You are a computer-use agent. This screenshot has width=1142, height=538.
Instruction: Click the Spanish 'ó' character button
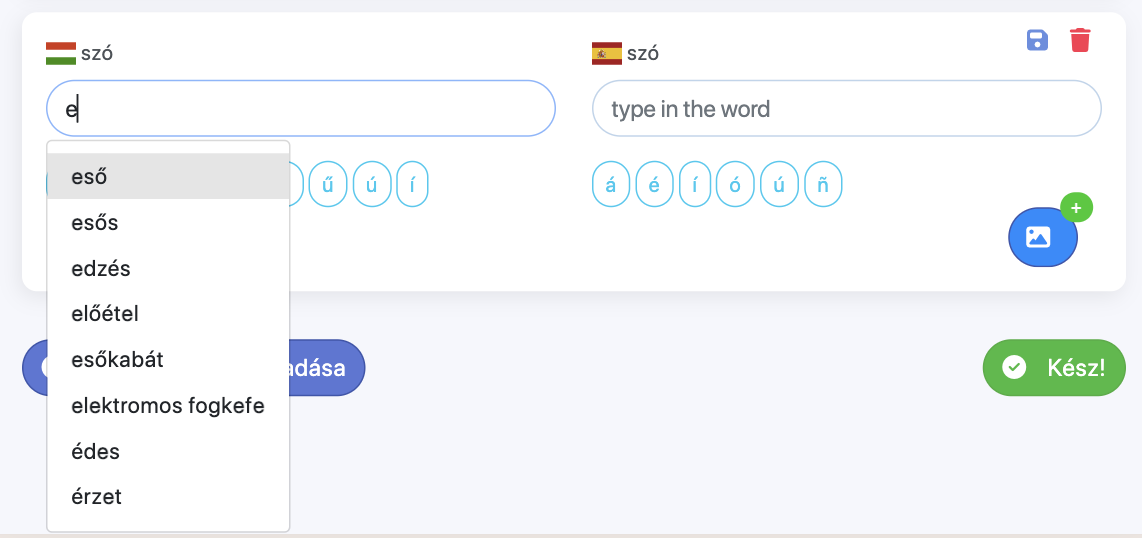pos(734,185)
